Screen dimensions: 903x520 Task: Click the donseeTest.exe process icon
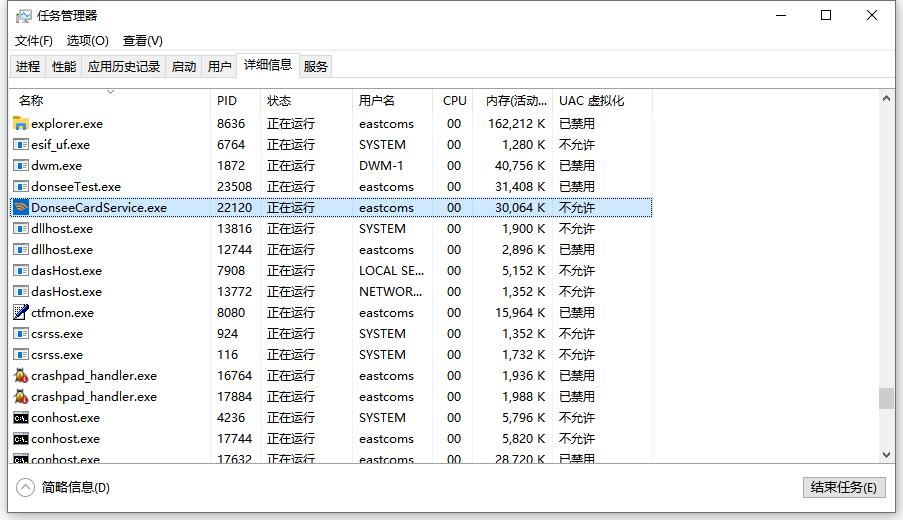(x=21, y=187)
